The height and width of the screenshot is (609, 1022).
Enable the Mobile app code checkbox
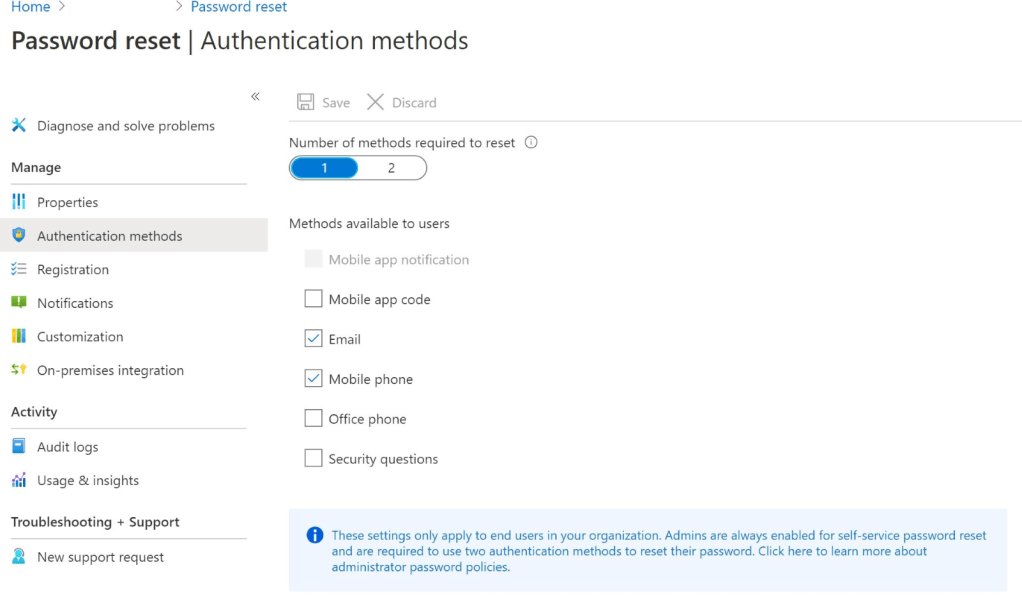click(x=314, y=299)
